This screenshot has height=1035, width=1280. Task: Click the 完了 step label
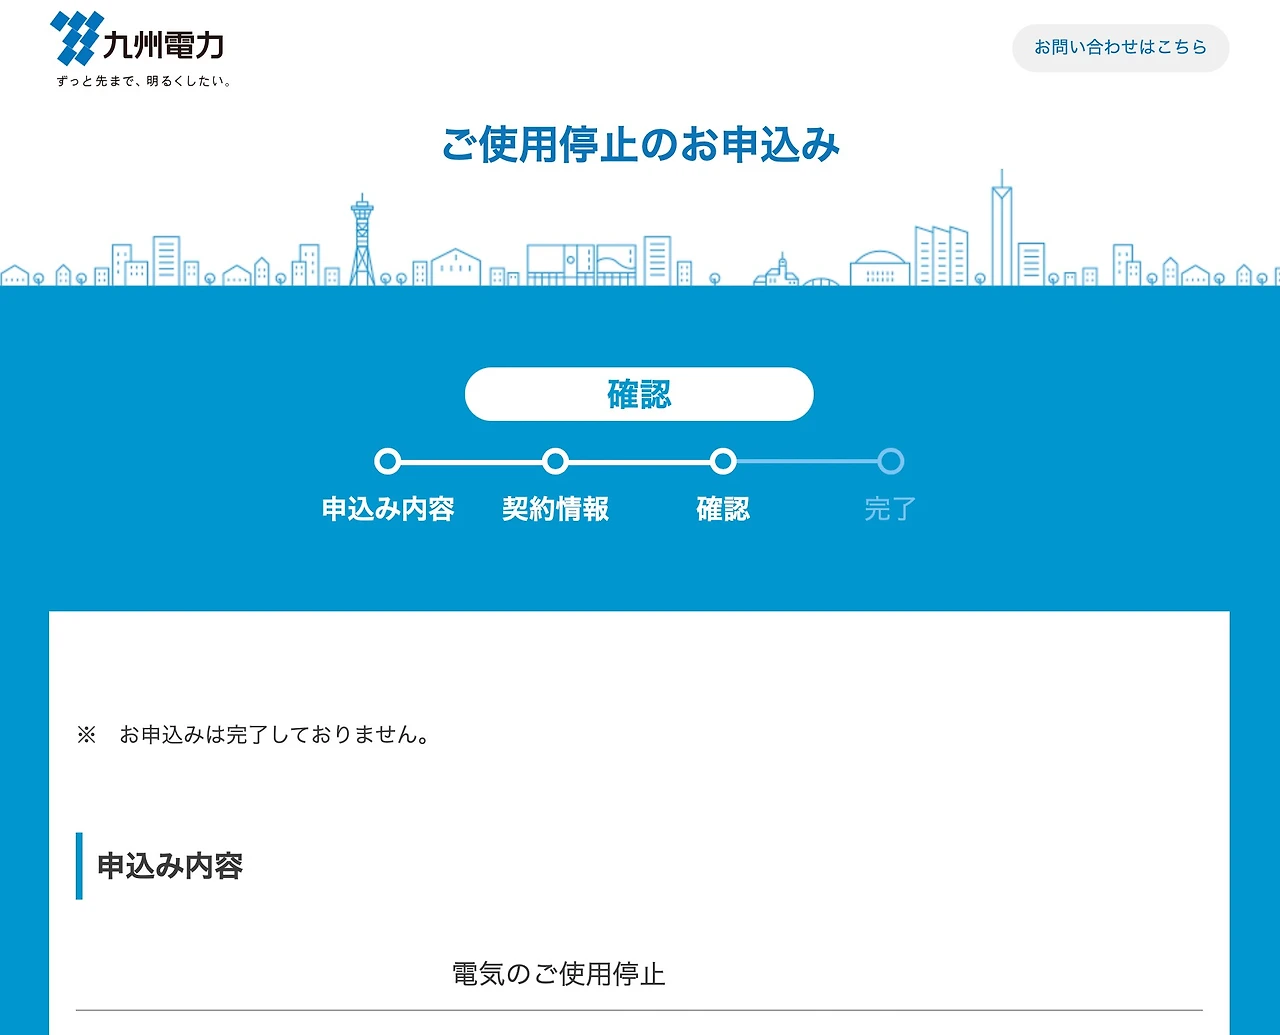(890, 509)
